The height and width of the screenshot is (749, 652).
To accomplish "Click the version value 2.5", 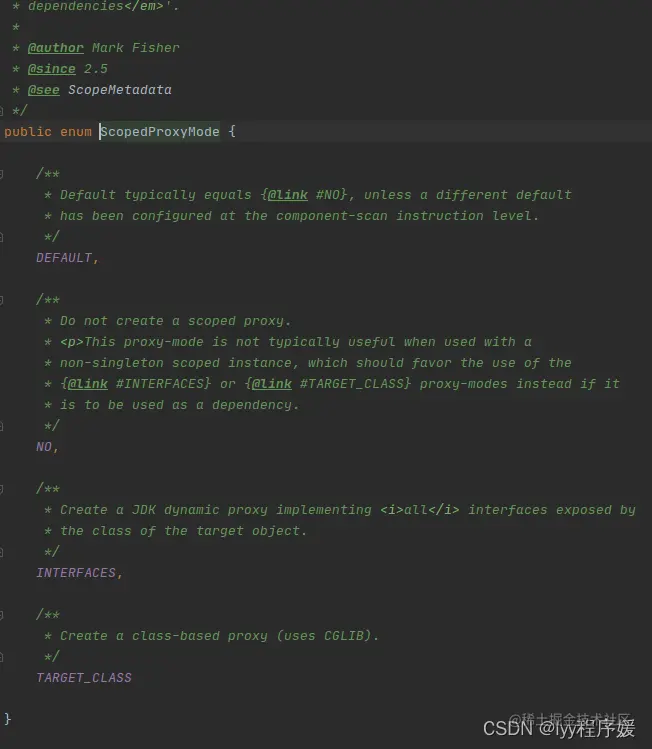I will click(96, 69).
